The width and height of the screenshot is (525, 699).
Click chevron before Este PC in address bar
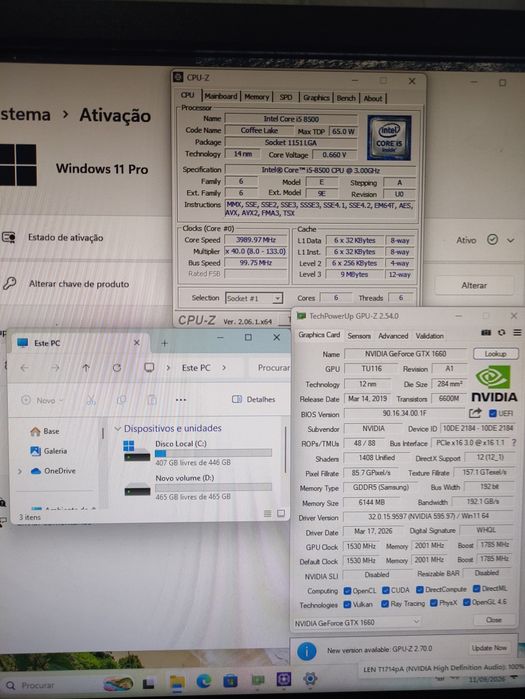pyautogui.click(x=168, y=368)
